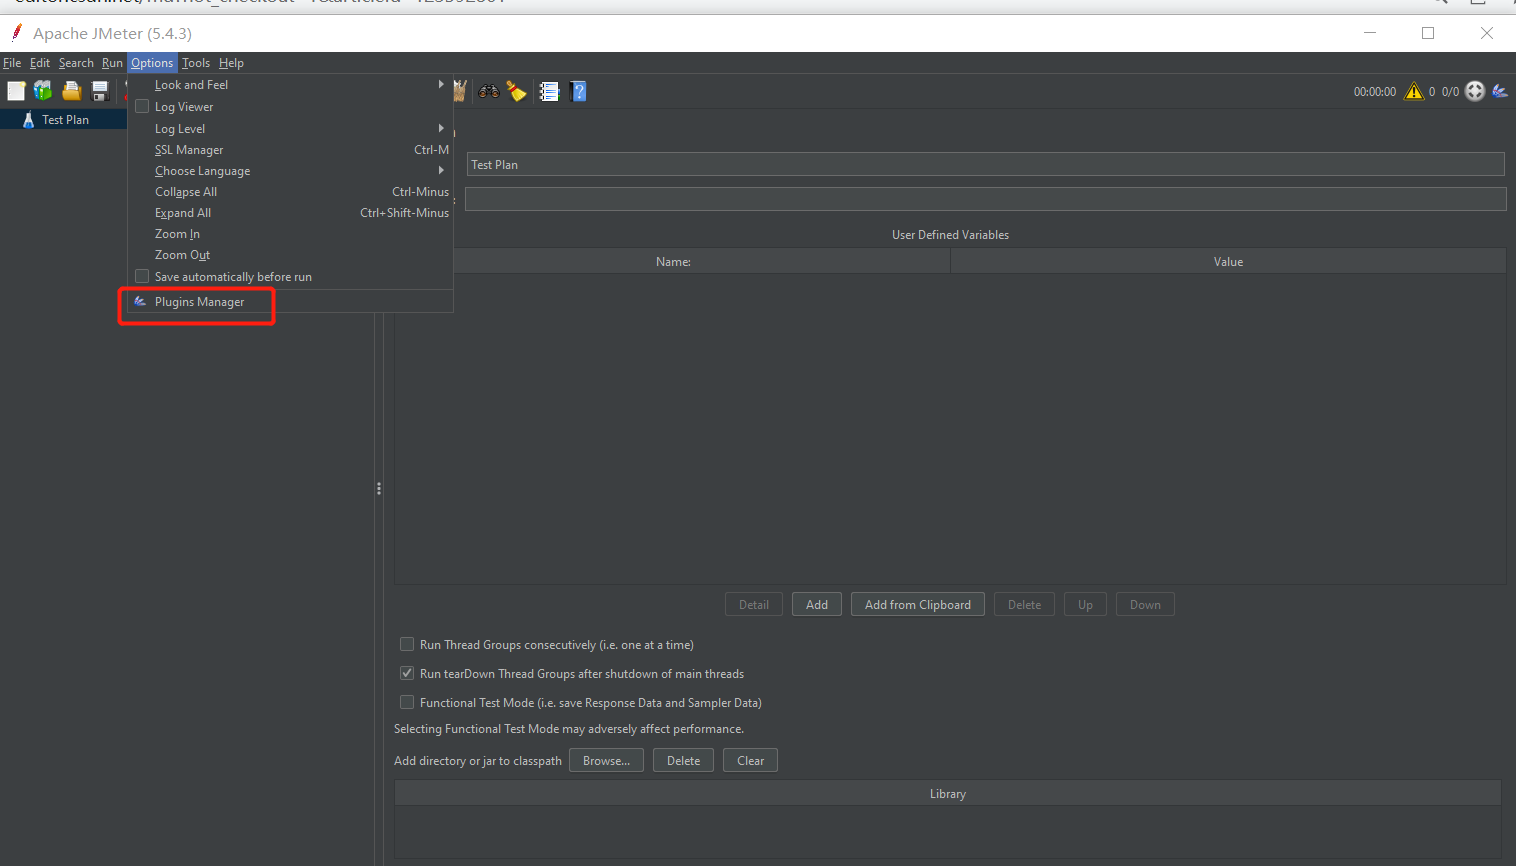Click the feather icon beside Plugins Manager menu entry
Viewport: 1516px width, 866px height.
140,301
